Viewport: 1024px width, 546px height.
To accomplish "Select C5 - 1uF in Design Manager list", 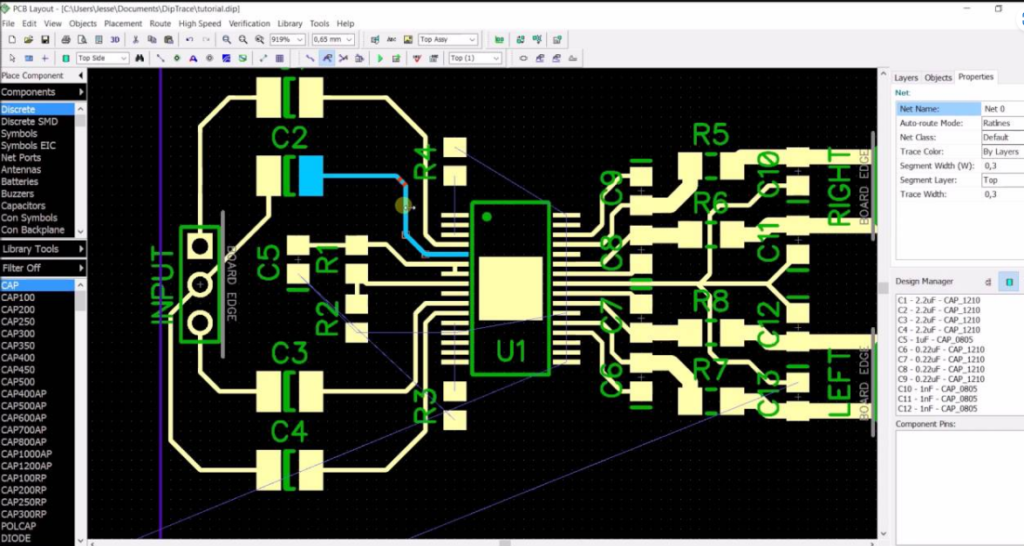I will click(936, 339).
